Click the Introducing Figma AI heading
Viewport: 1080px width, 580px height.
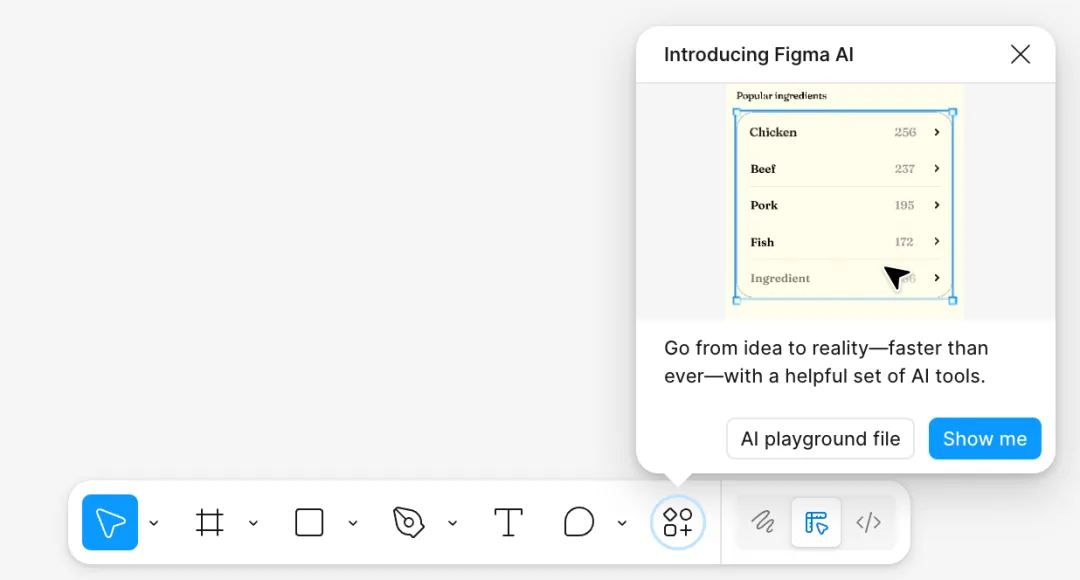(758, 55)
